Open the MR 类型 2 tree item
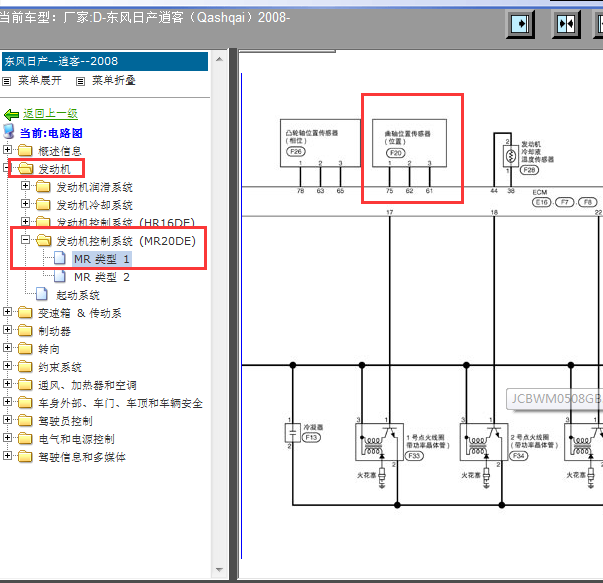 pos(102,277)
